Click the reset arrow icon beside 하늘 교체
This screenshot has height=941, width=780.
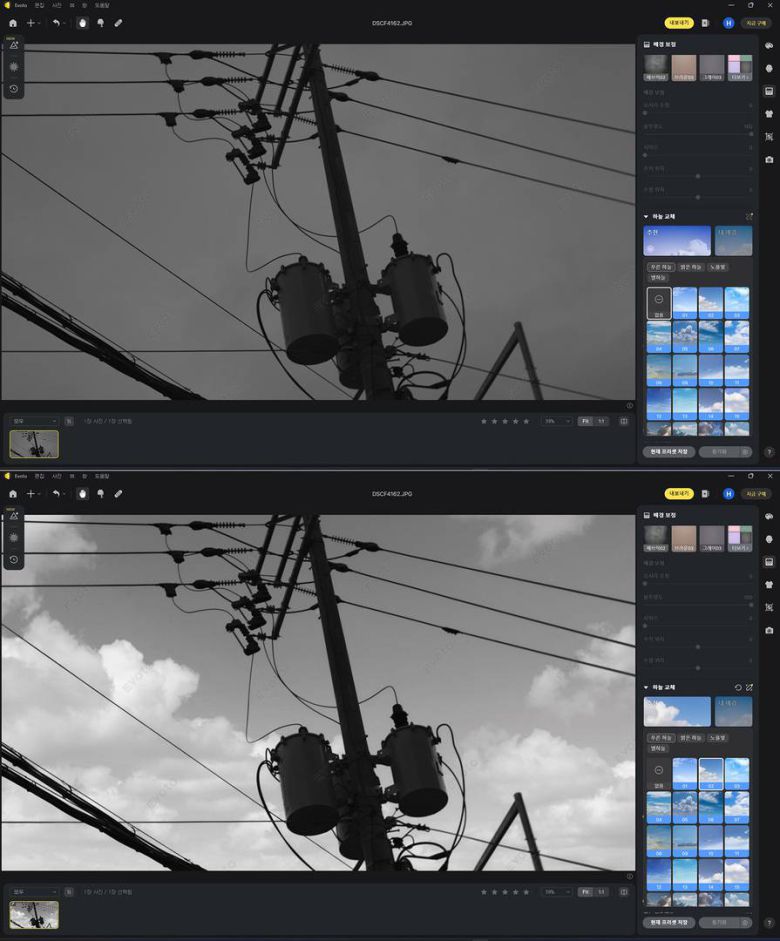click(737, 687)
